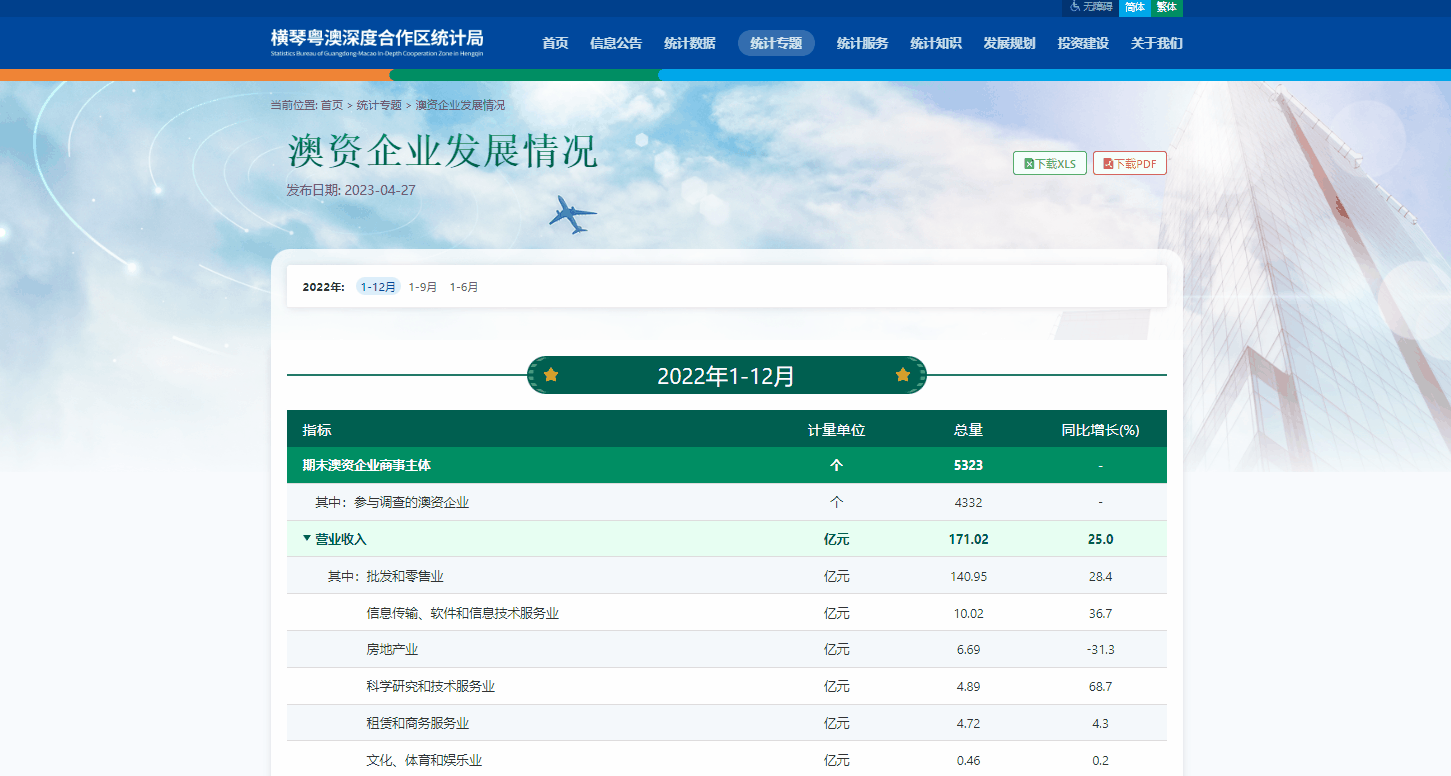Click the 期末澳资企业商事主体 table row

pyautogui.click(x=367, y=465)
